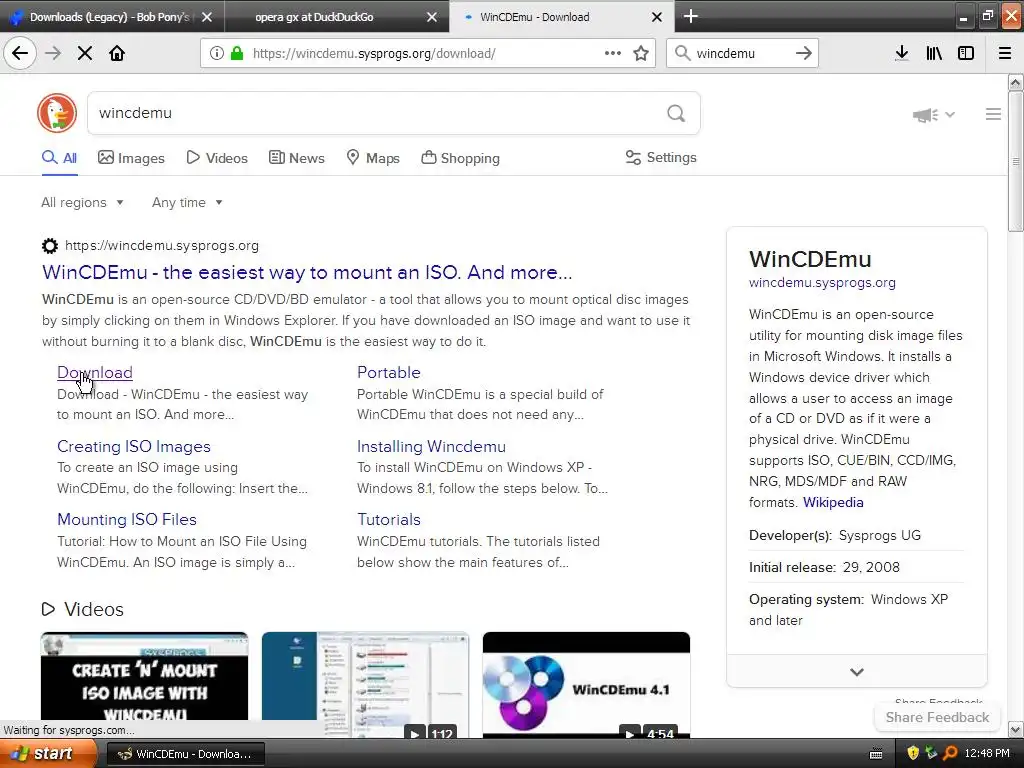Open the megaphone announcements dropdown
This screenshot has height=768, width=1024.
pyautogui.click(x=934, y=115)
